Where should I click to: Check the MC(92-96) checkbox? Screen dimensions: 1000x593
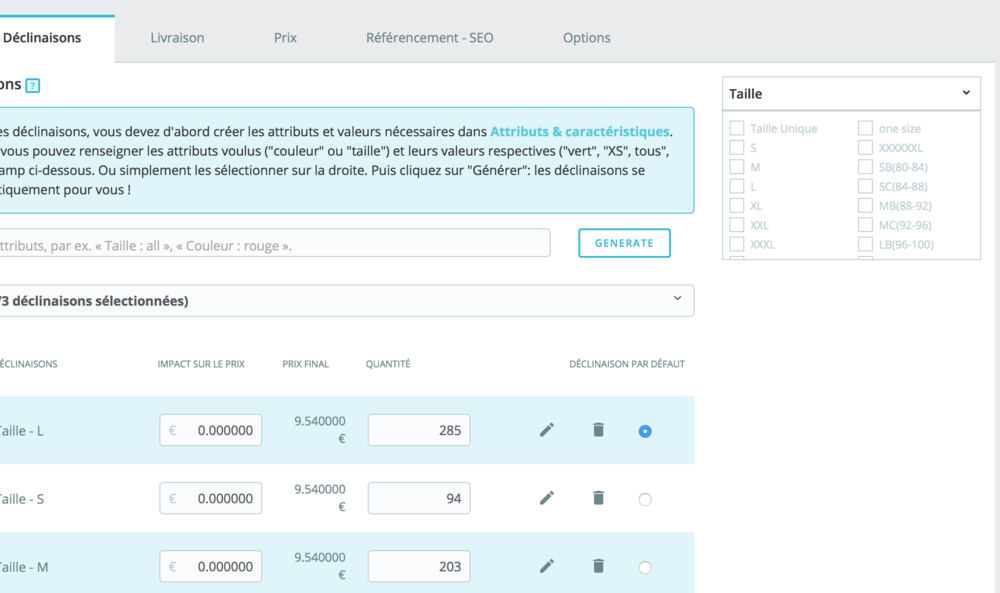(865, 225)
